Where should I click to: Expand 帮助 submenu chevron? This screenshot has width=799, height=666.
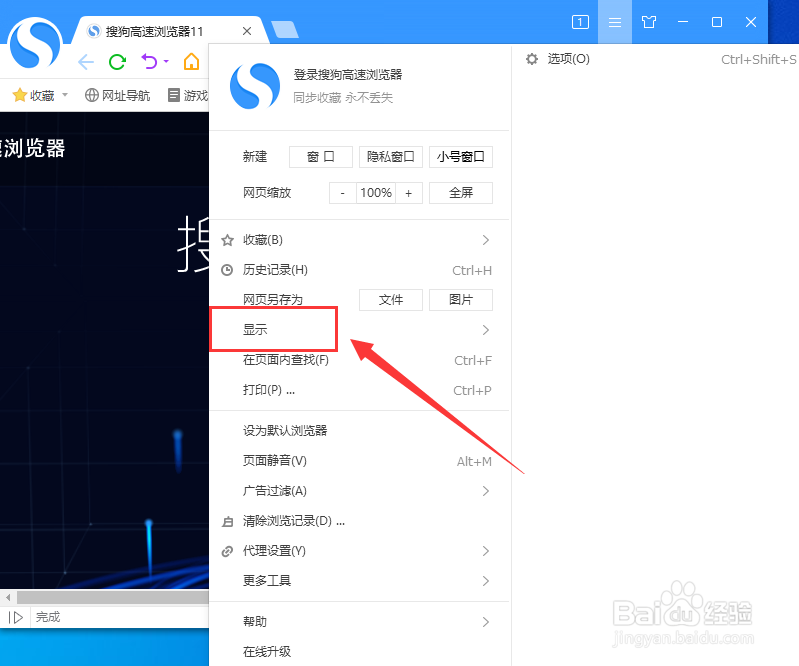click(x=486, y=622)
